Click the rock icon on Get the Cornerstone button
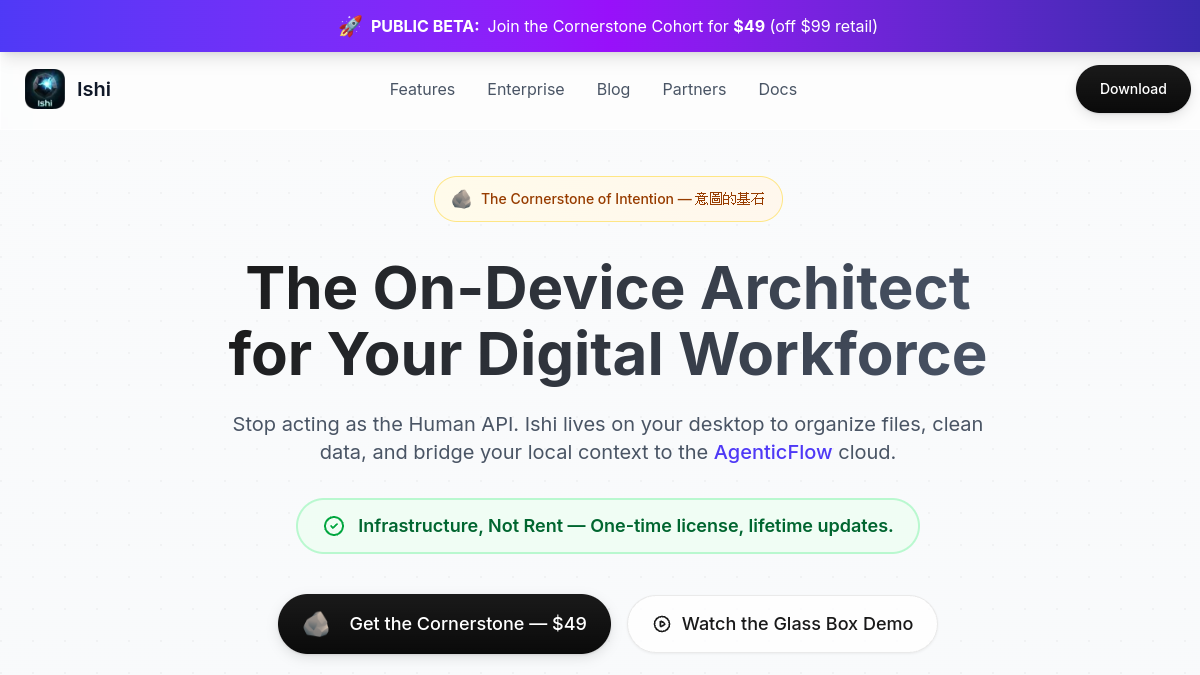The height and width of the screenshot is (675, 1200). (316, 624)
